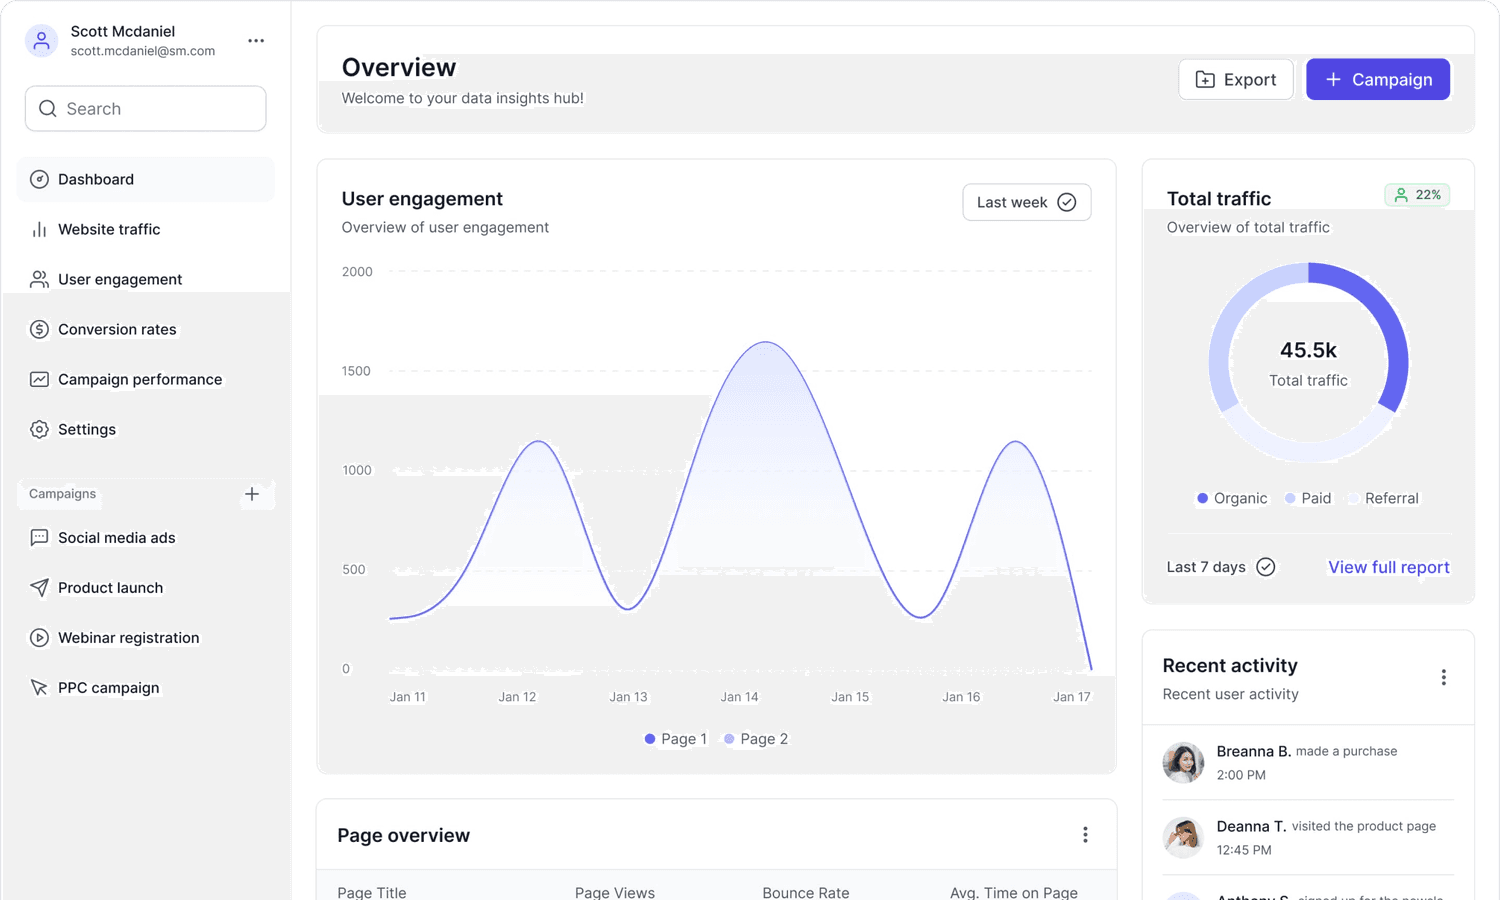Open the View full report link
Viewport: 1500px width, 900px height.
point(1388,567)
